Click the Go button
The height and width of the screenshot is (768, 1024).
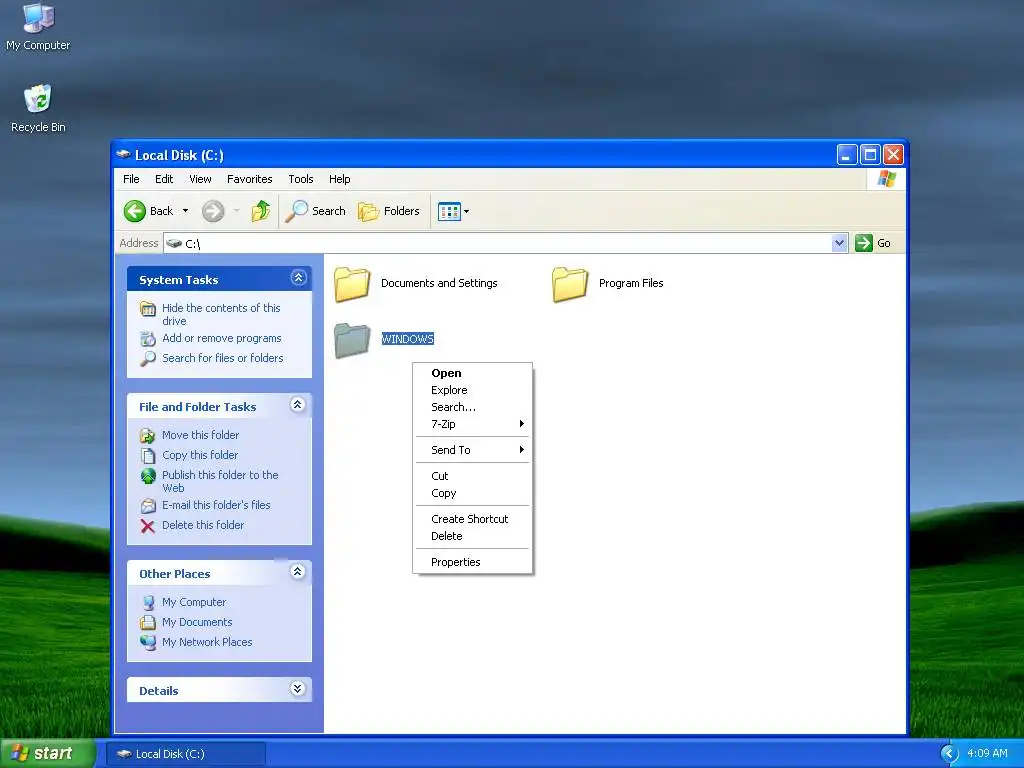coord(873,243)
